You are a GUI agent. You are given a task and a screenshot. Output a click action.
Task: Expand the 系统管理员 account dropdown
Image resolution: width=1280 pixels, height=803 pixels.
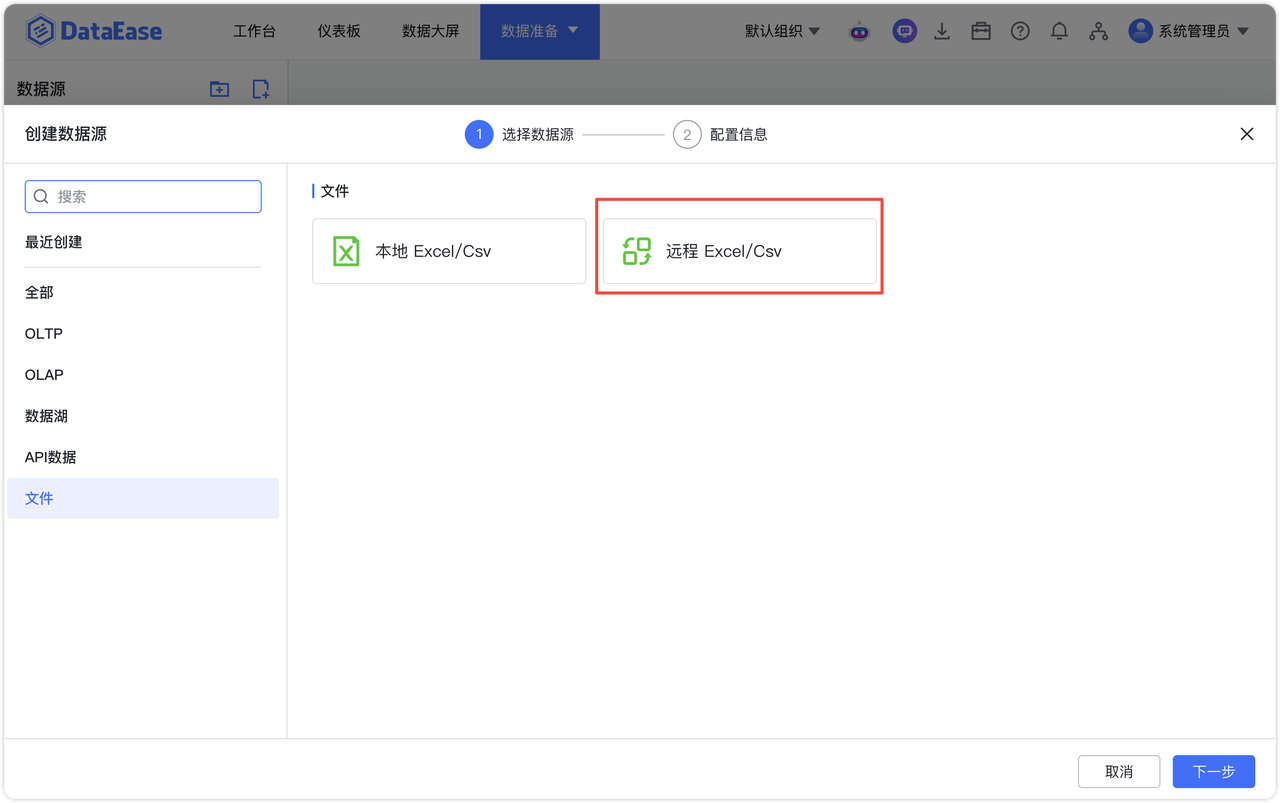[x=1203, y=31]
